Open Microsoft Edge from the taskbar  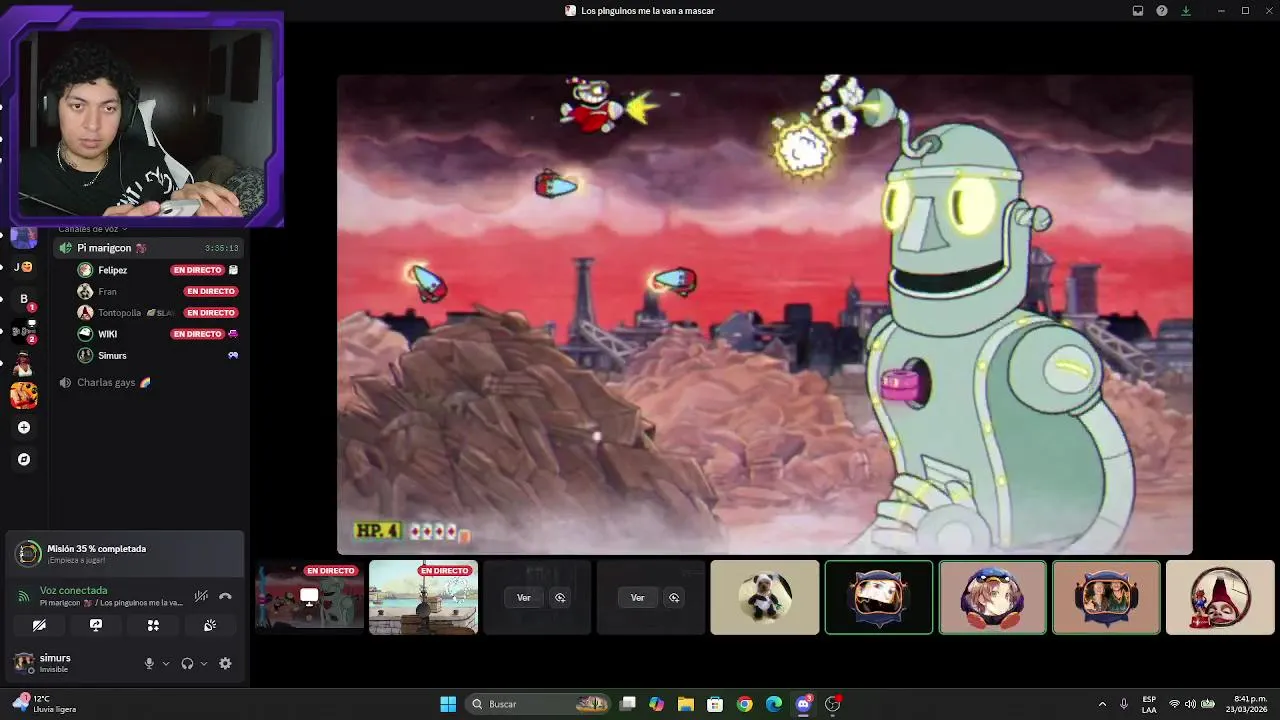pos(774,704)
